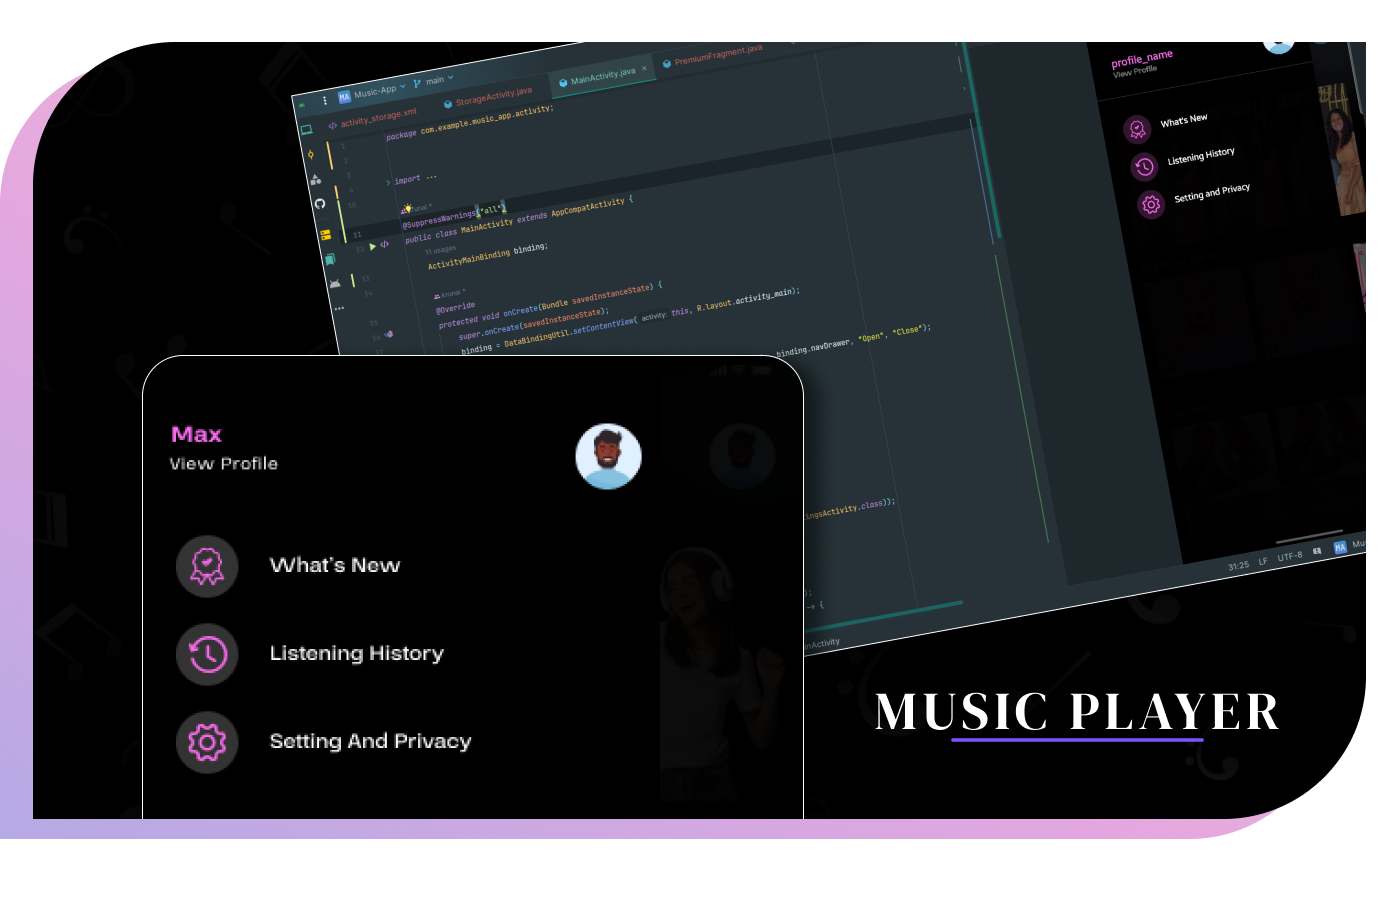Click Max's profile avatar picture
This screenshot has width=1399, height=912.
[x=608, y=456]
